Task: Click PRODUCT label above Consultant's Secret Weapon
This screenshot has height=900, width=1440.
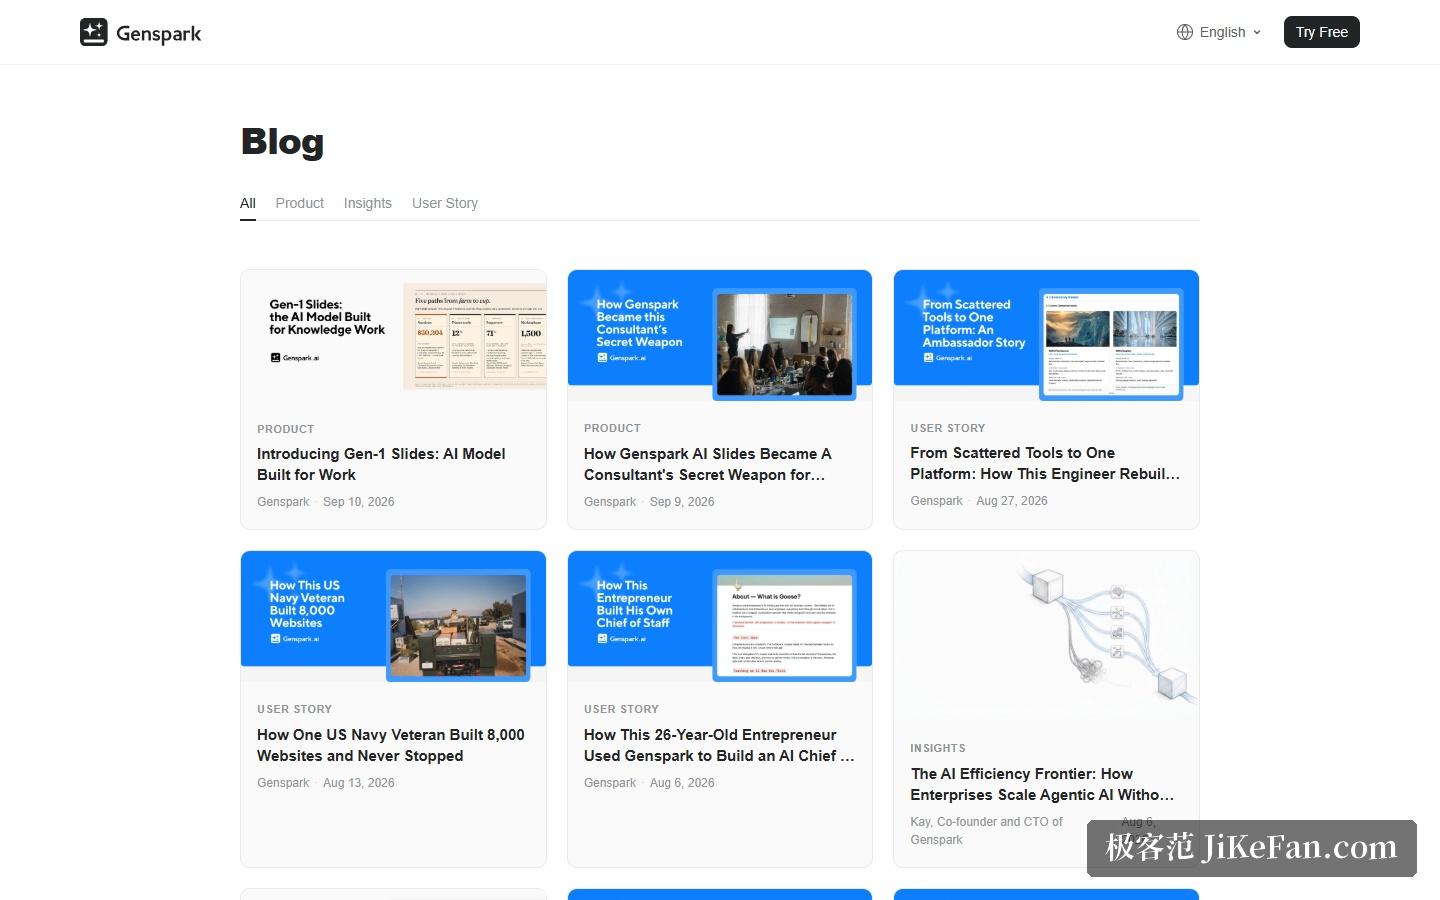Action: [612, 428]
